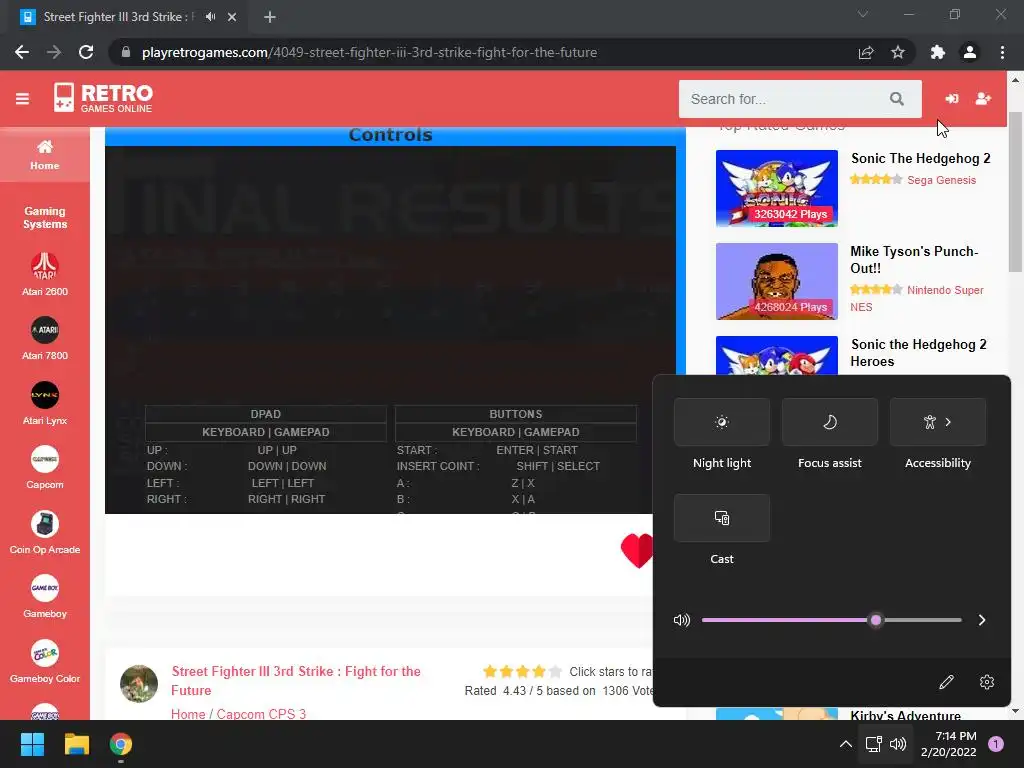Select Coin Op Arcade system icon
This screenshot has height=768, width=1024.
tap(44, 524)
